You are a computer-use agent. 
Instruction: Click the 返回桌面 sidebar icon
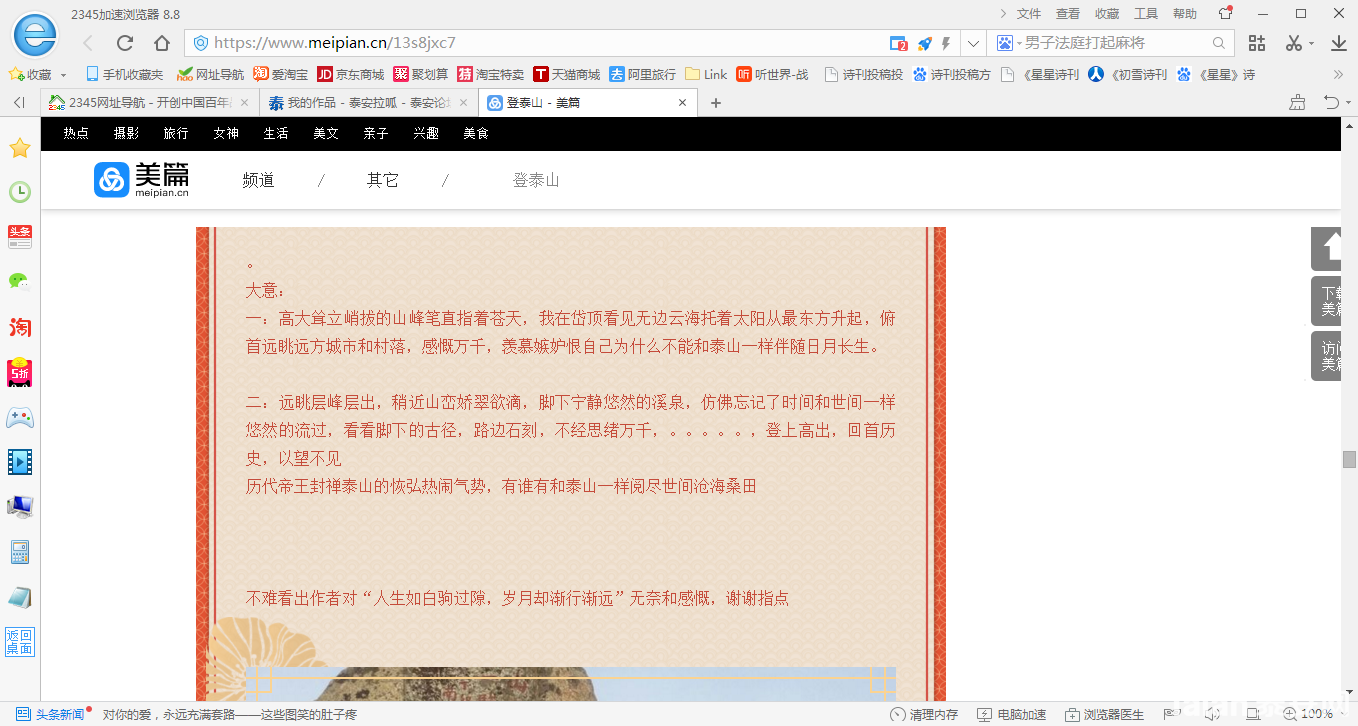pyautogui.click(x=19, y=642)
